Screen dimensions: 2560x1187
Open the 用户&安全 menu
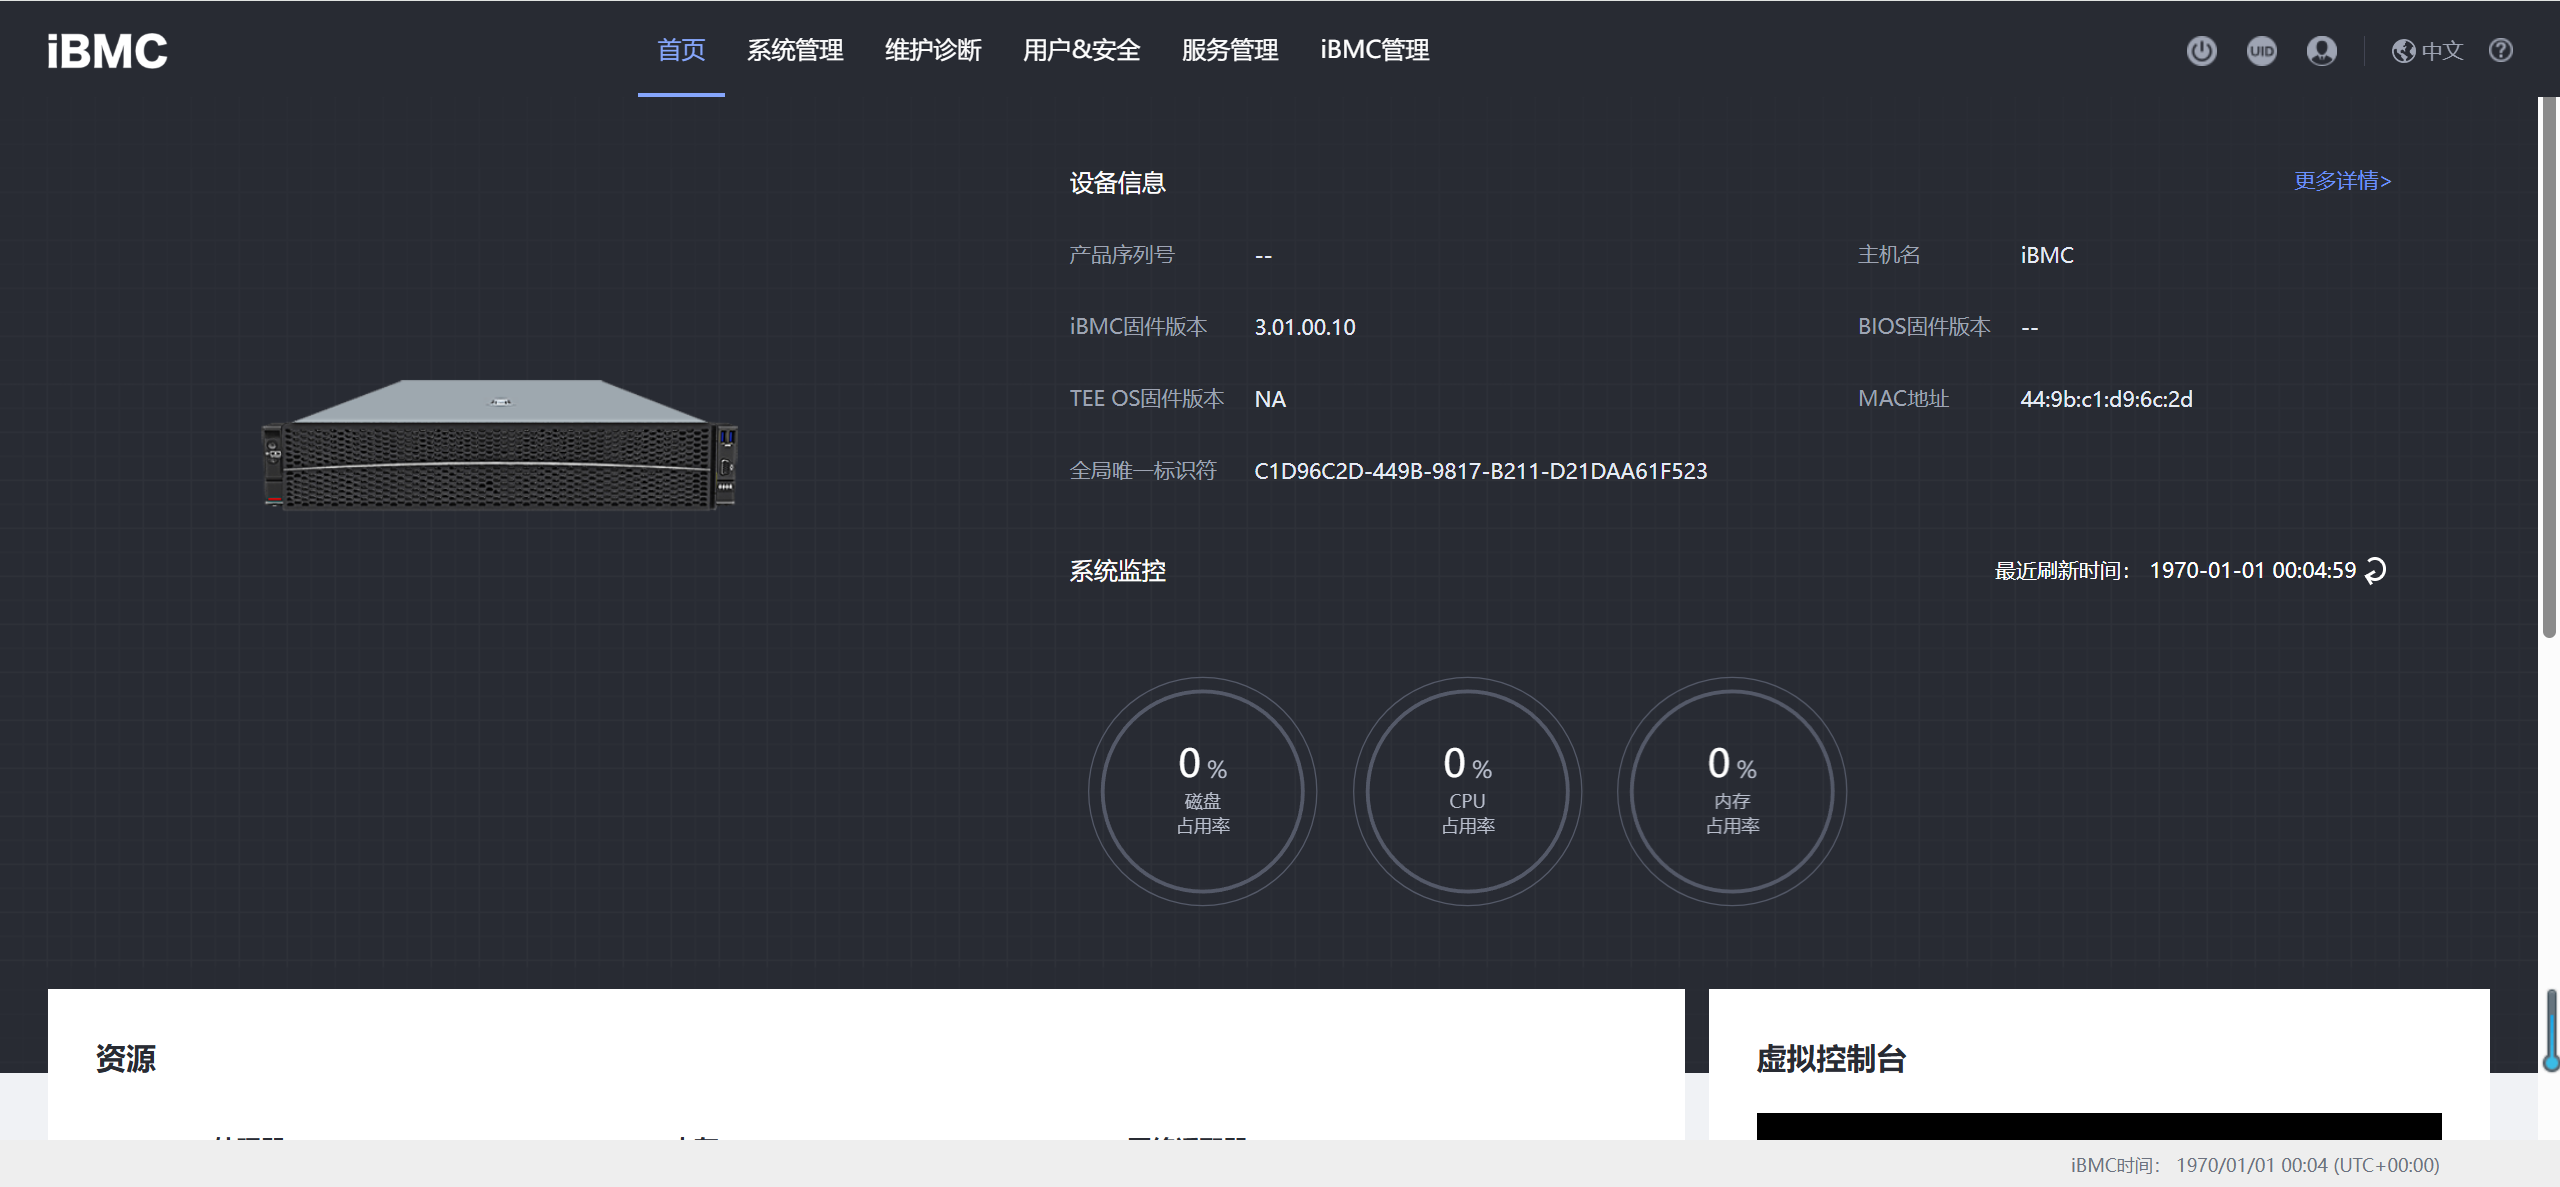coord(1081,50)
